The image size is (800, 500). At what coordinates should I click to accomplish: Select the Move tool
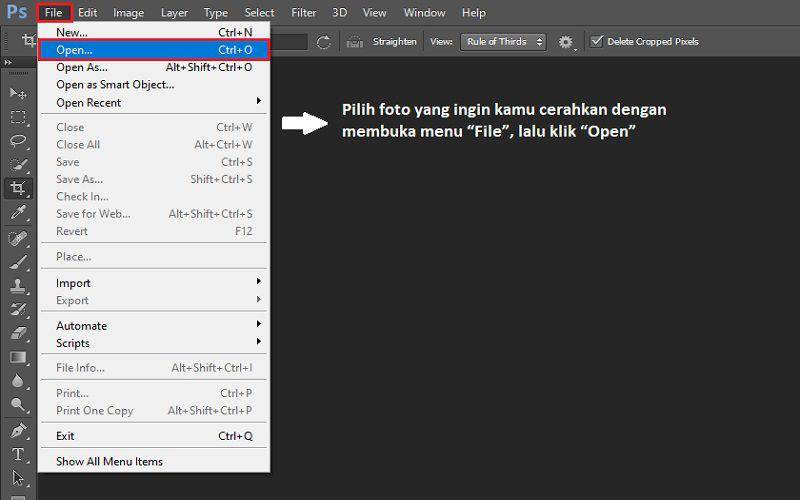[18, 93]
